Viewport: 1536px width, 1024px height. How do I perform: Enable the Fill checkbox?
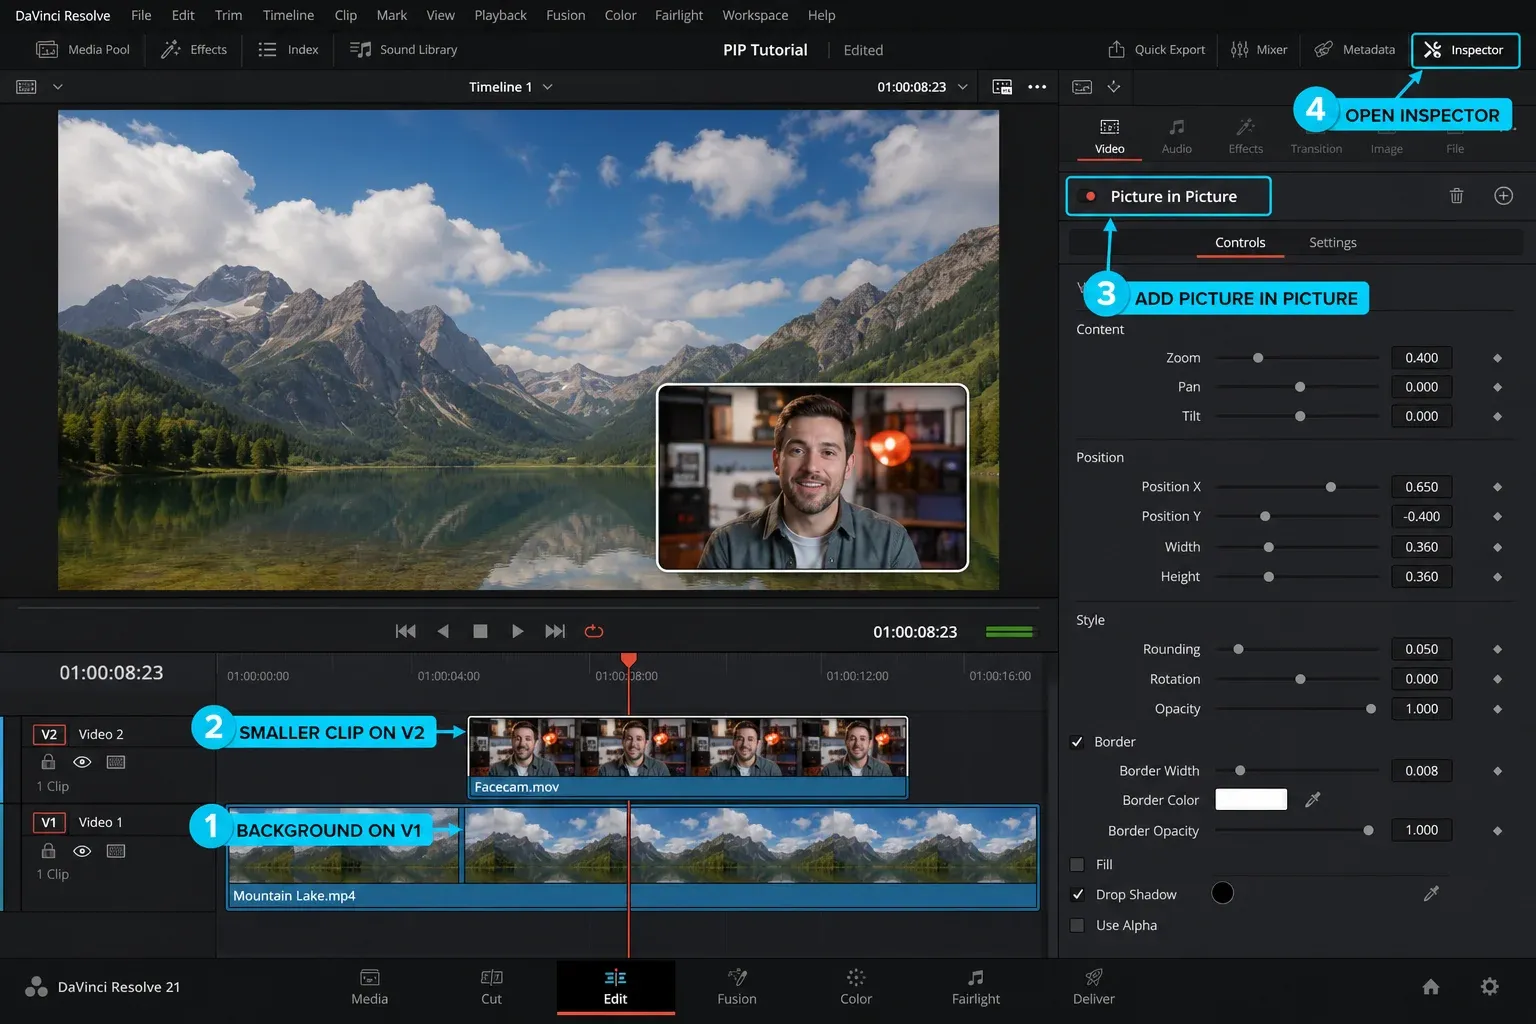(x=1077, y=864)
